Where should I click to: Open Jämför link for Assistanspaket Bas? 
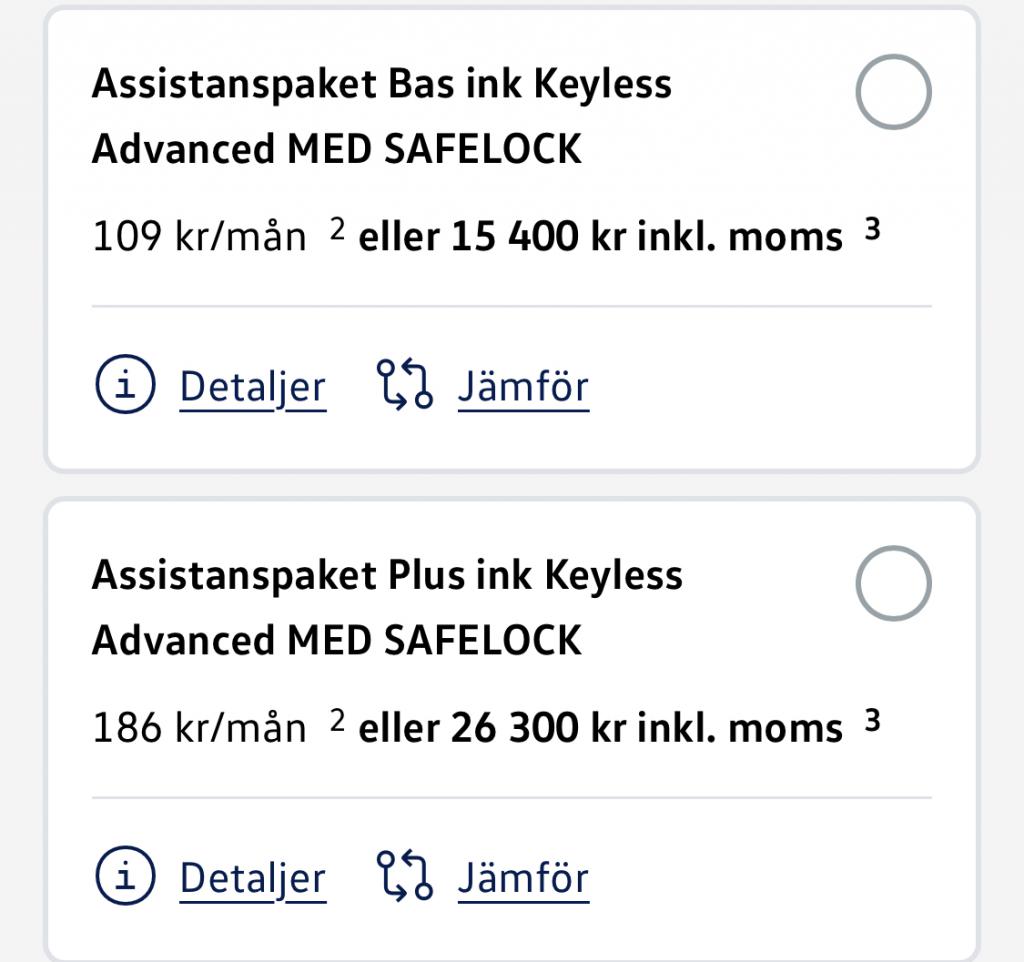click(523, 388)
